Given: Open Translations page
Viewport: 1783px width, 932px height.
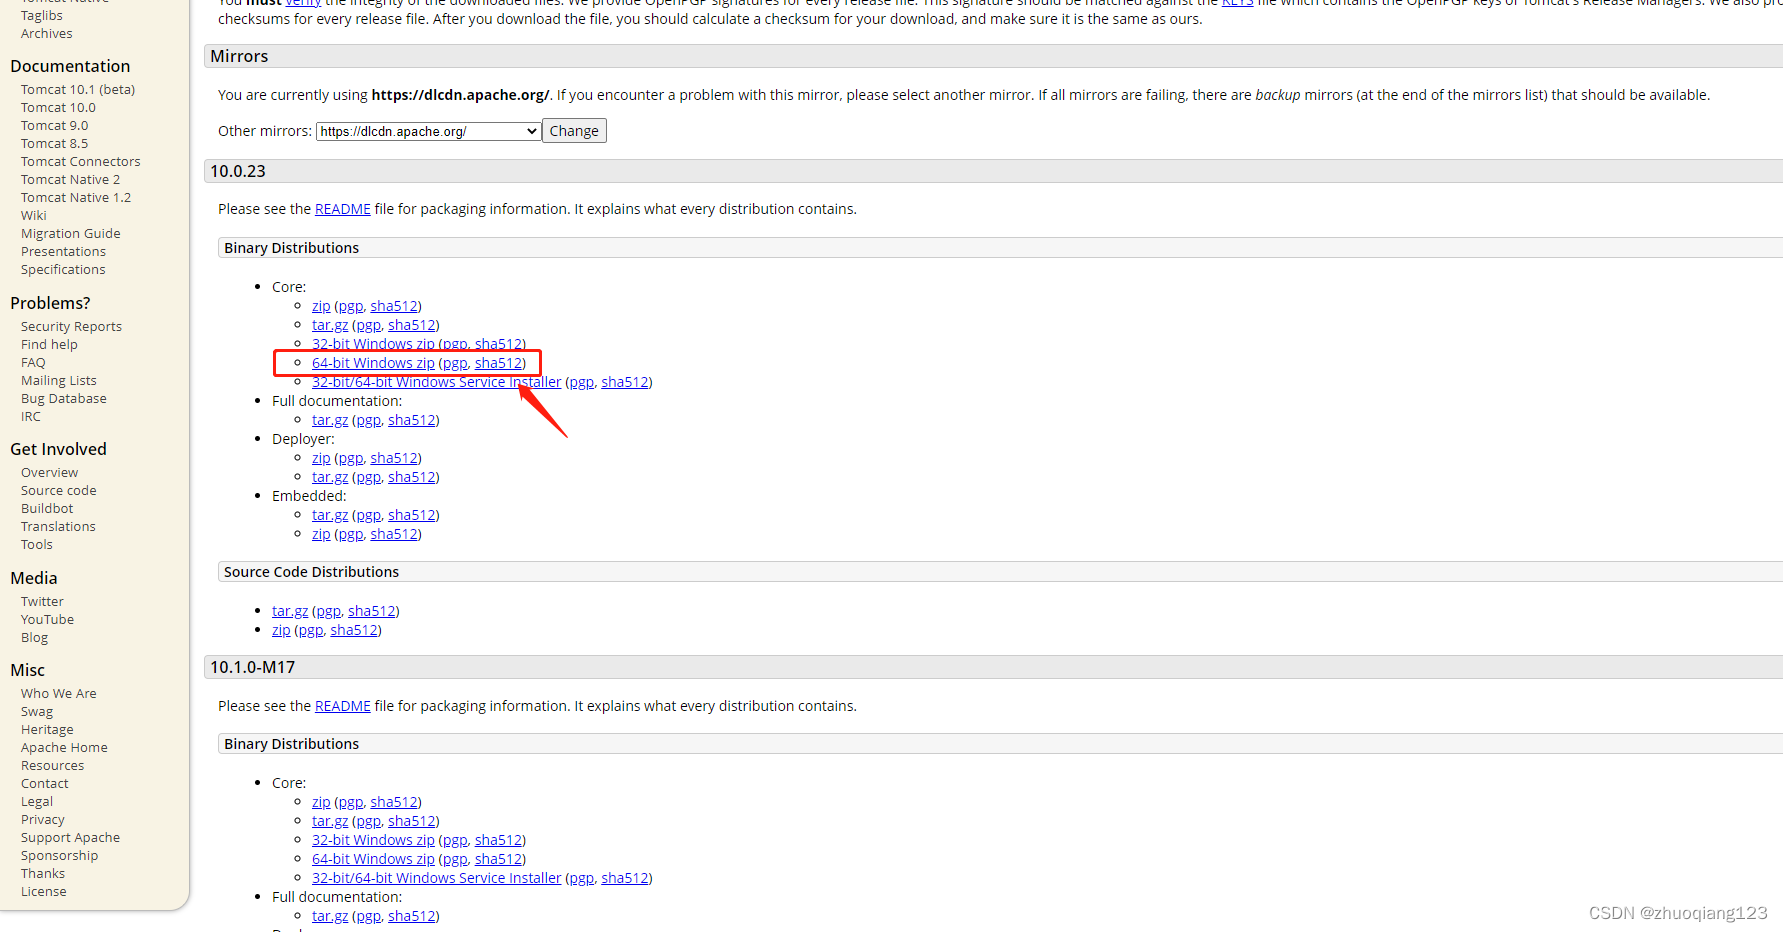Looking at the screenshot, I should coord(58,527).
